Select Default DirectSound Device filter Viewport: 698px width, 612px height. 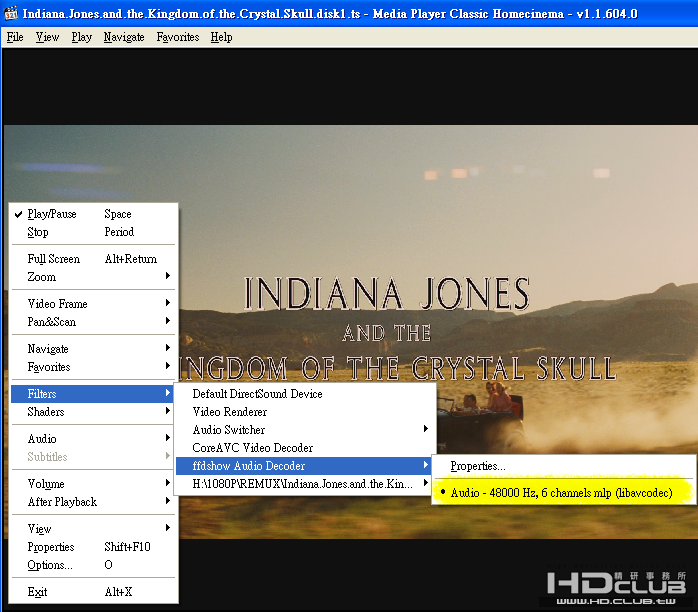tap(304, 394)
